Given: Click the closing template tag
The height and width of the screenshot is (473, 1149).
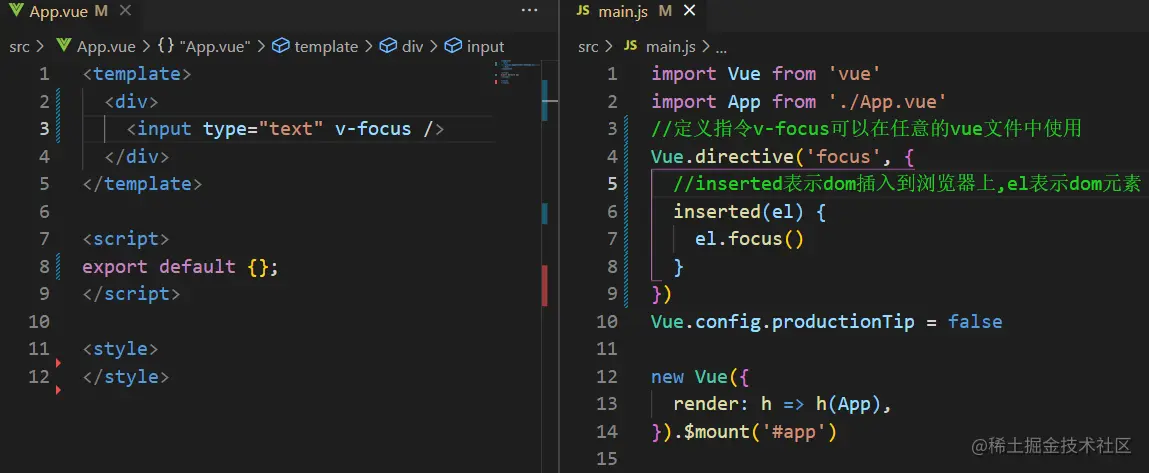Looking at the screenshot, I should pyautogui.click(x=142, y=184).
